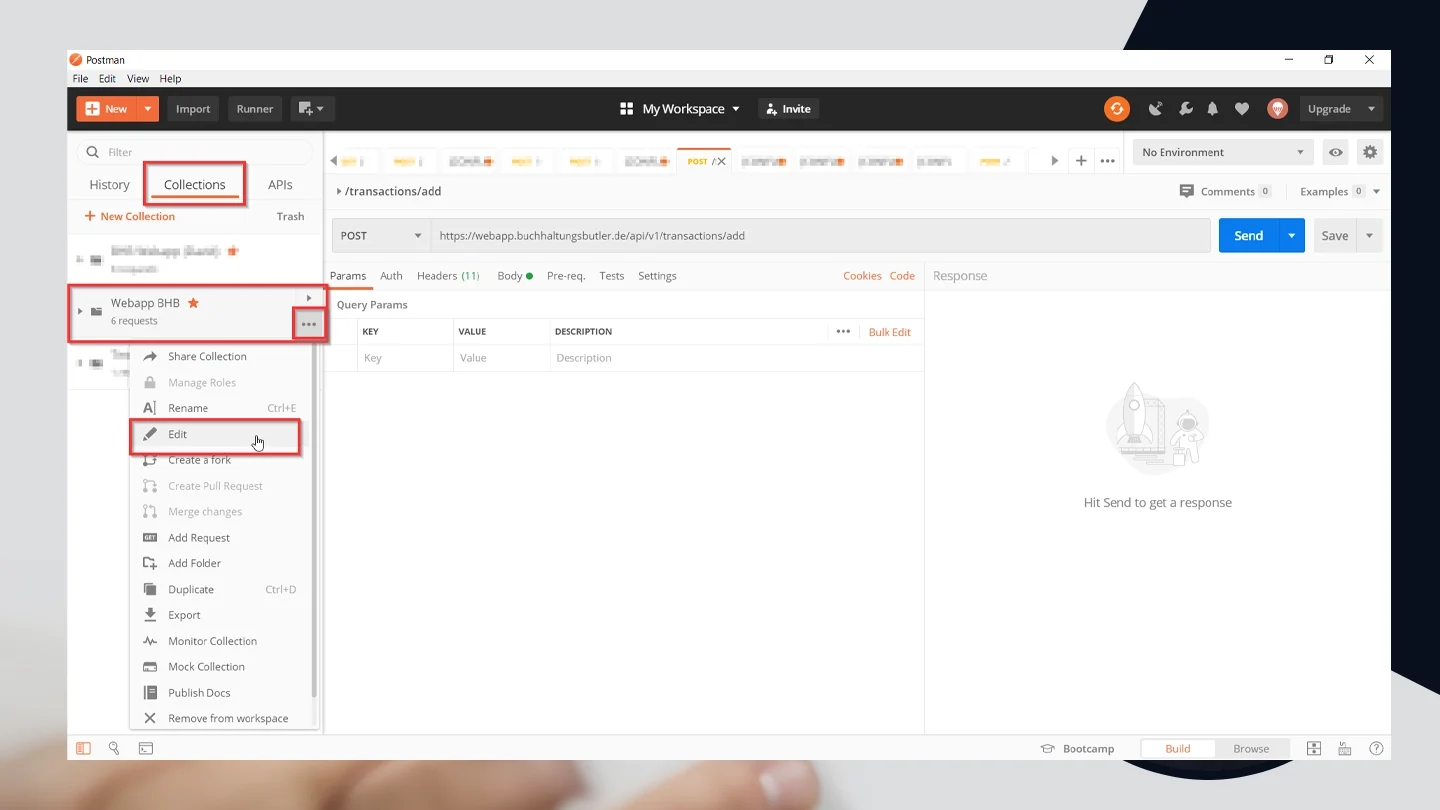
Task: Click the Runner button
Action: coord(255,109)
